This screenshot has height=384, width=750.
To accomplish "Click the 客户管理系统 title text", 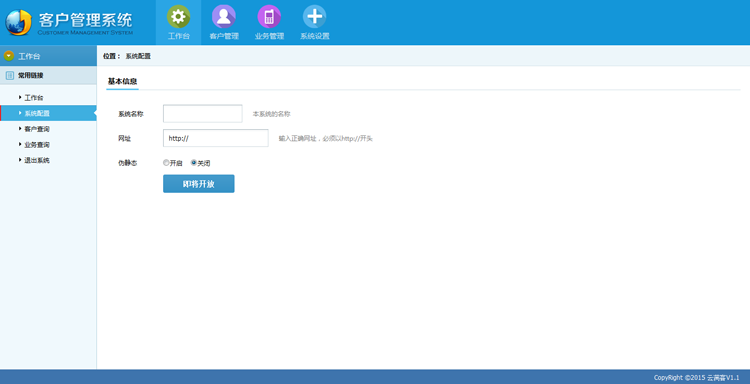I will tap(85, 20).
